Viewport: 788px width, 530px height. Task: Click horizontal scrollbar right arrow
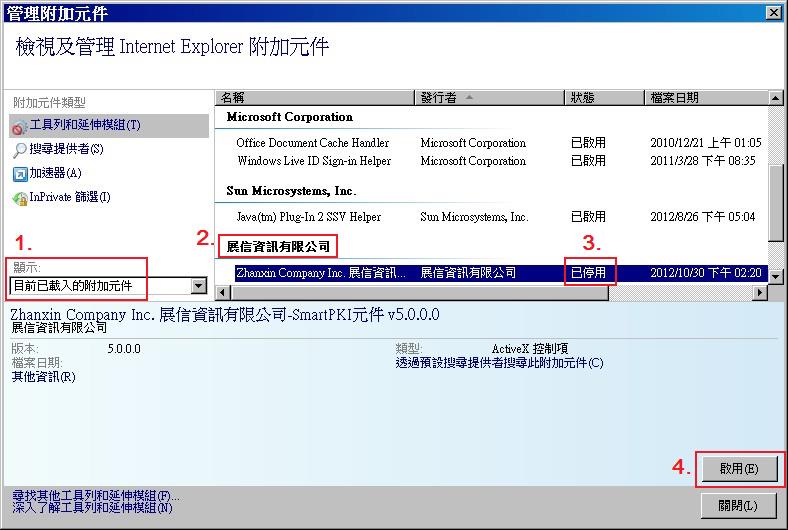point(760,292)
